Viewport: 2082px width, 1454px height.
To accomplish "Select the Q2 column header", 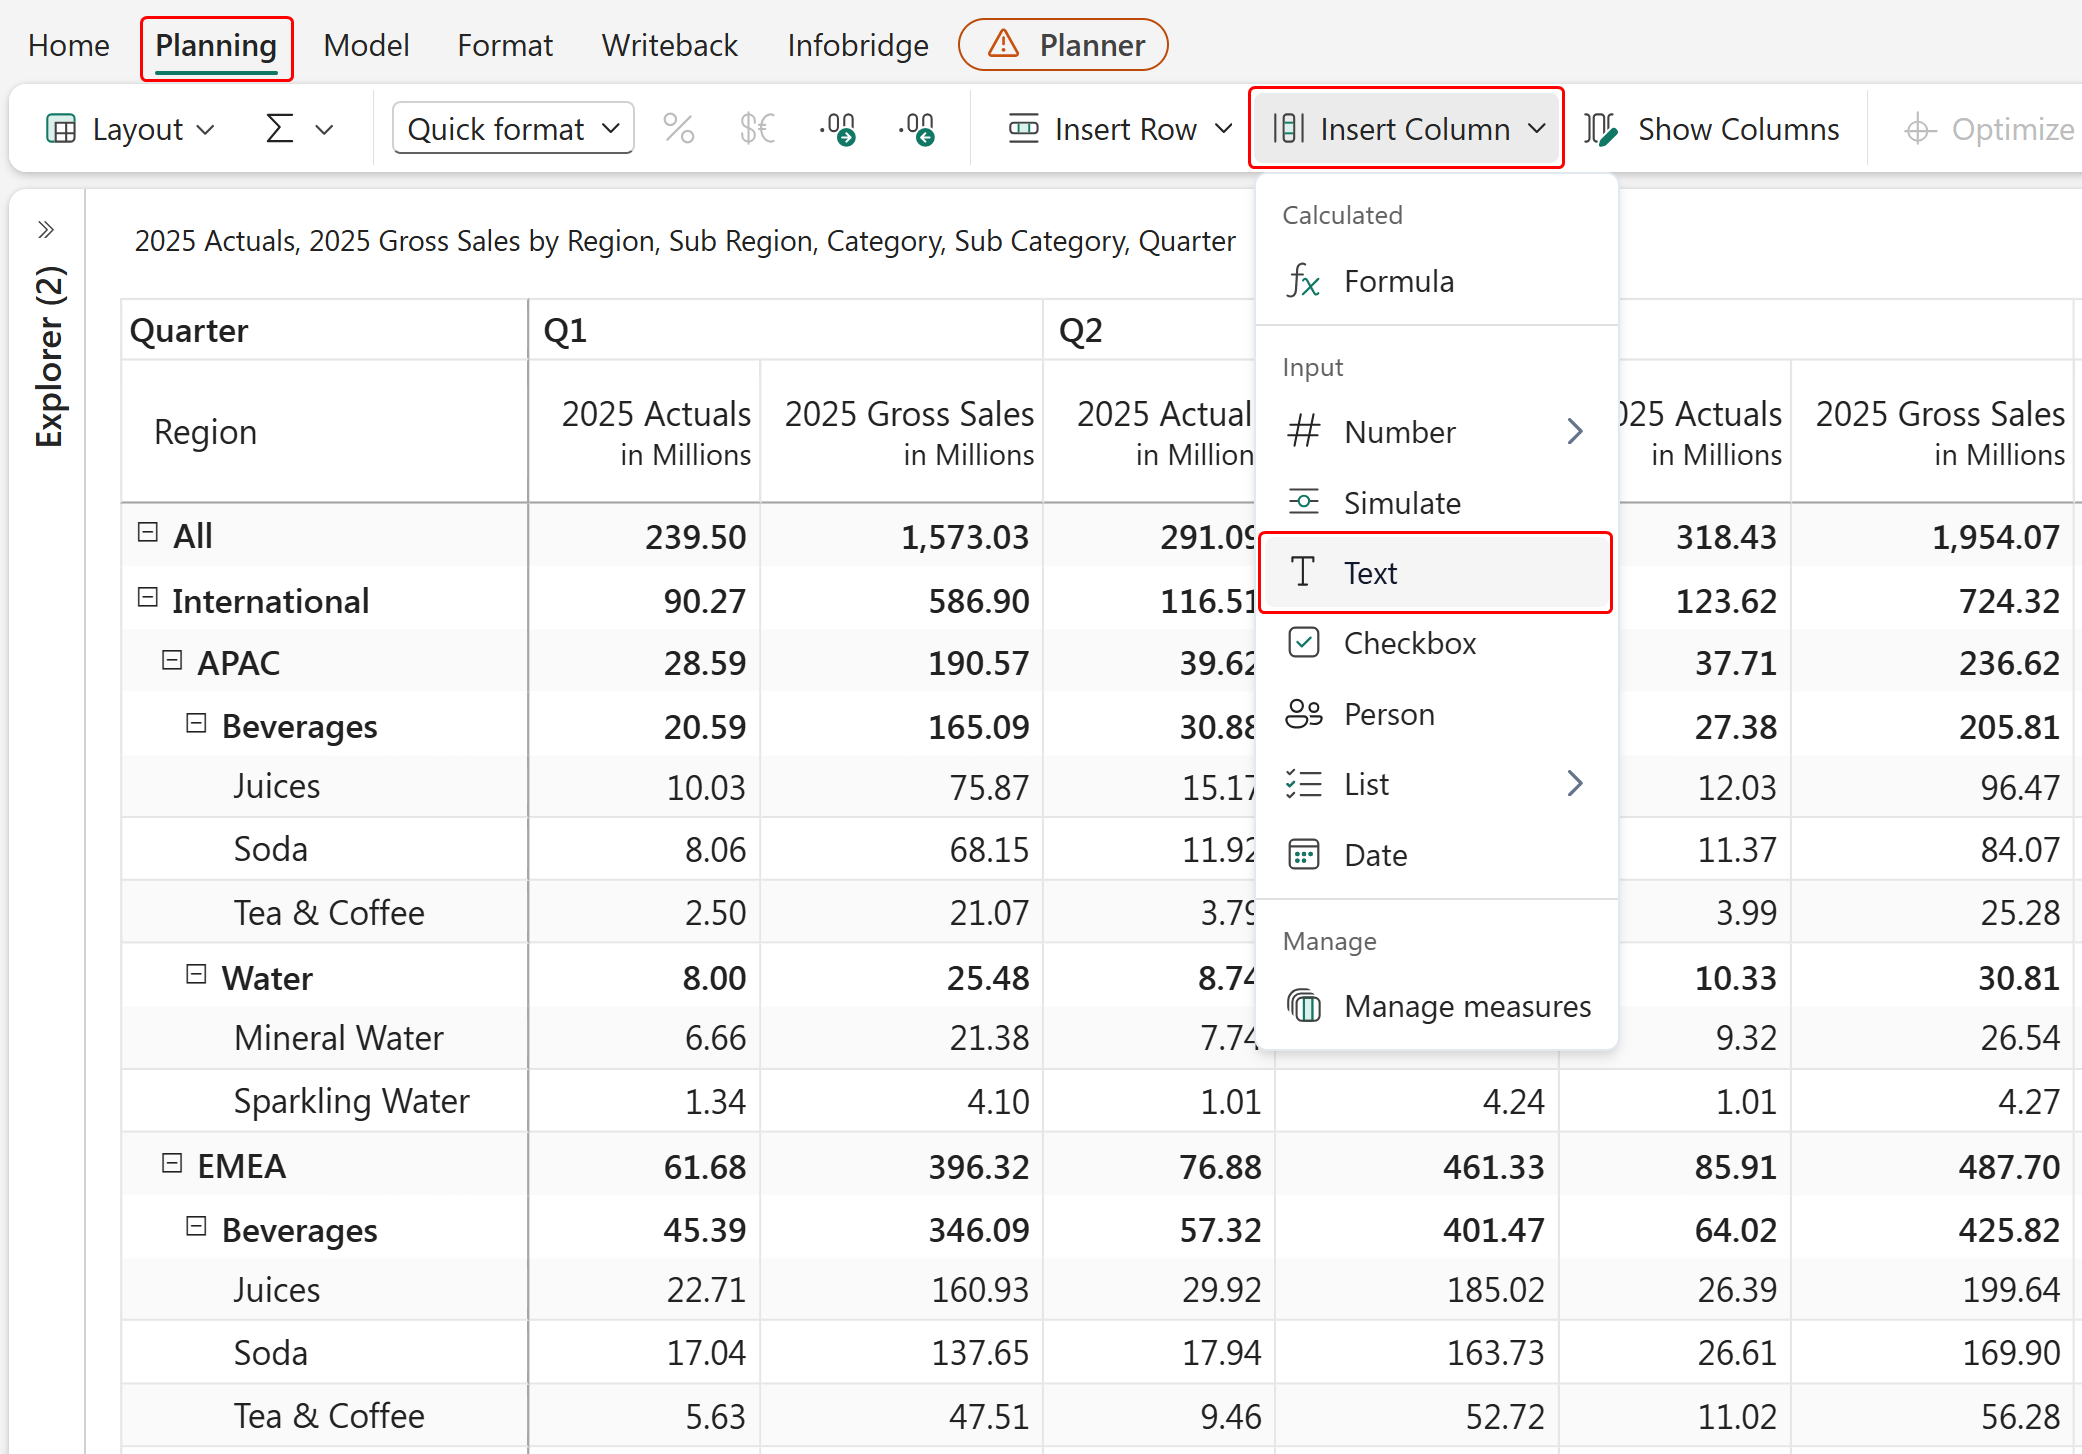I will [1080, 330].
